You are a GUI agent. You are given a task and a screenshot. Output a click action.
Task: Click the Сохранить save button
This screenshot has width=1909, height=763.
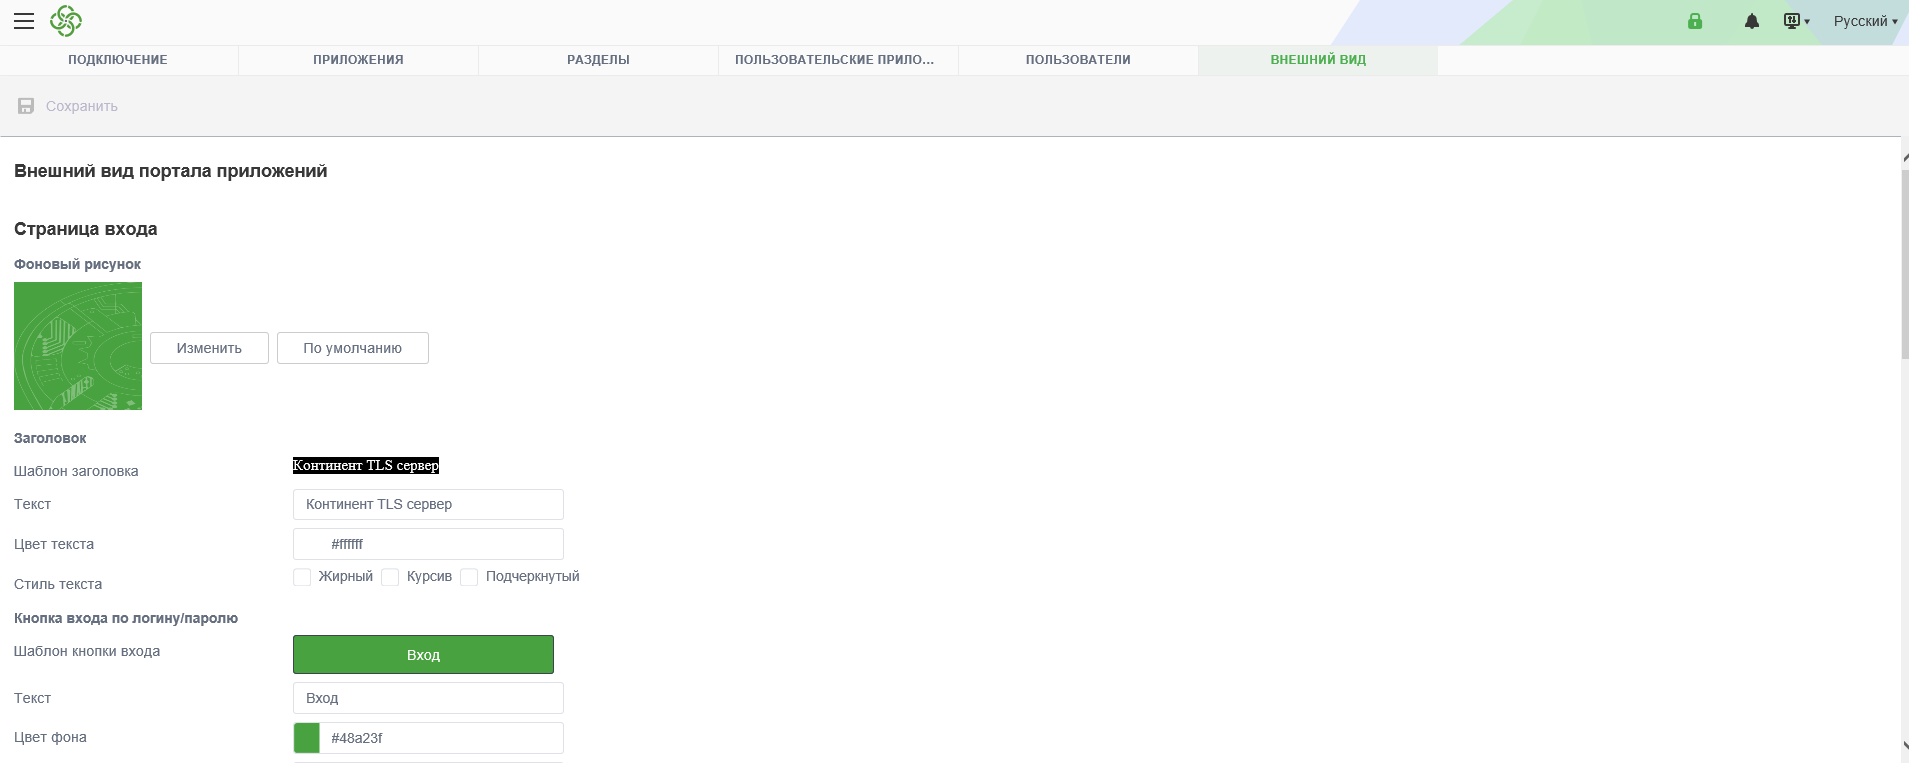tap(68, 106)
